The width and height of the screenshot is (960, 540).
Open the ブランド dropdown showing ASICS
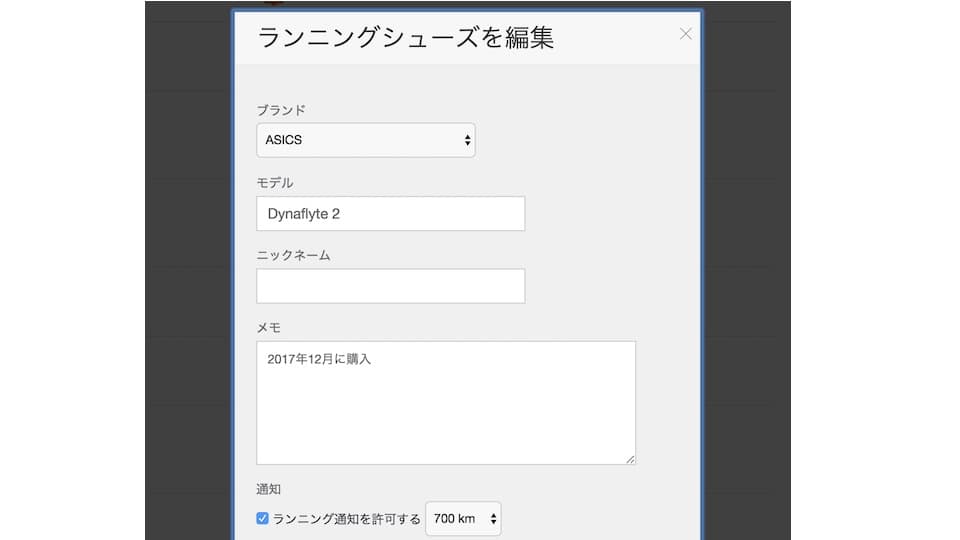[366, 140]
